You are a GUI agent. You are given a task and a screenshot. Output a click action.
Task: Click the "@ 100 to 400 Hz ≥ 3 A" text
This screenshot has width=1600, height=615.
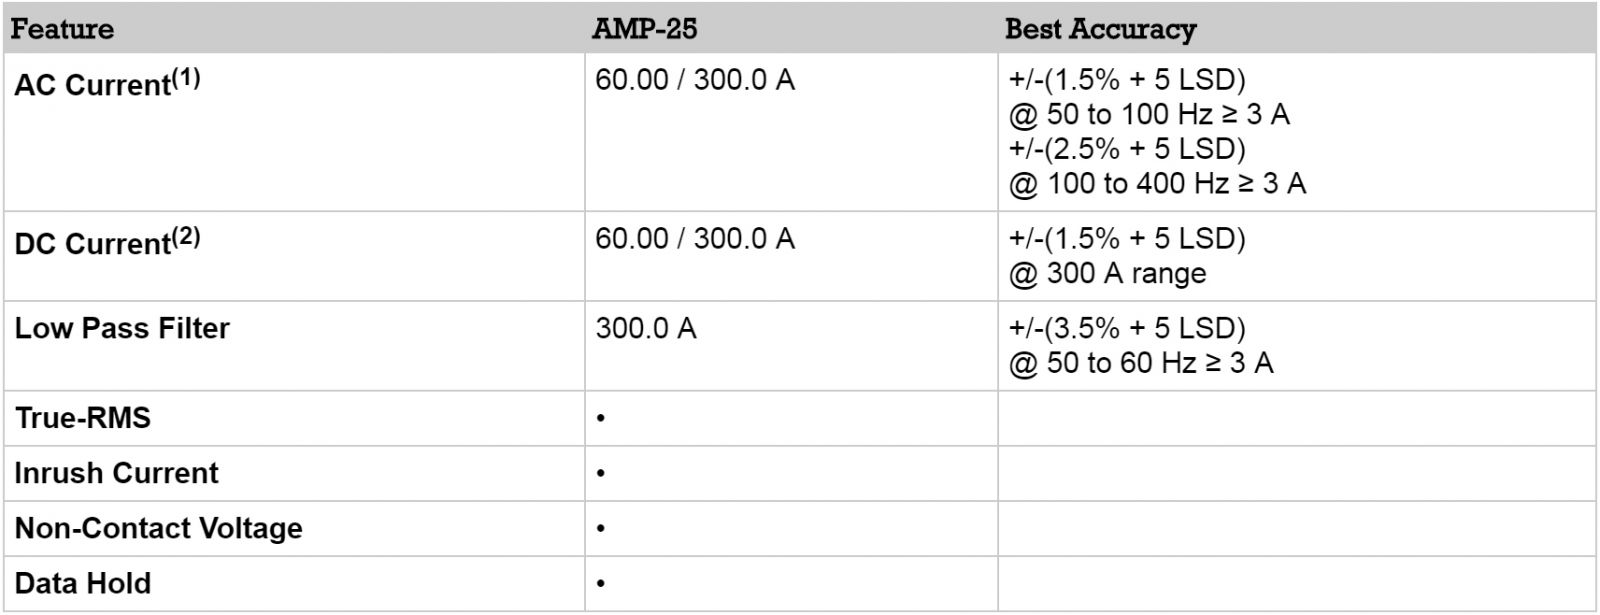pyautogui.click(x=1157, y=184)
